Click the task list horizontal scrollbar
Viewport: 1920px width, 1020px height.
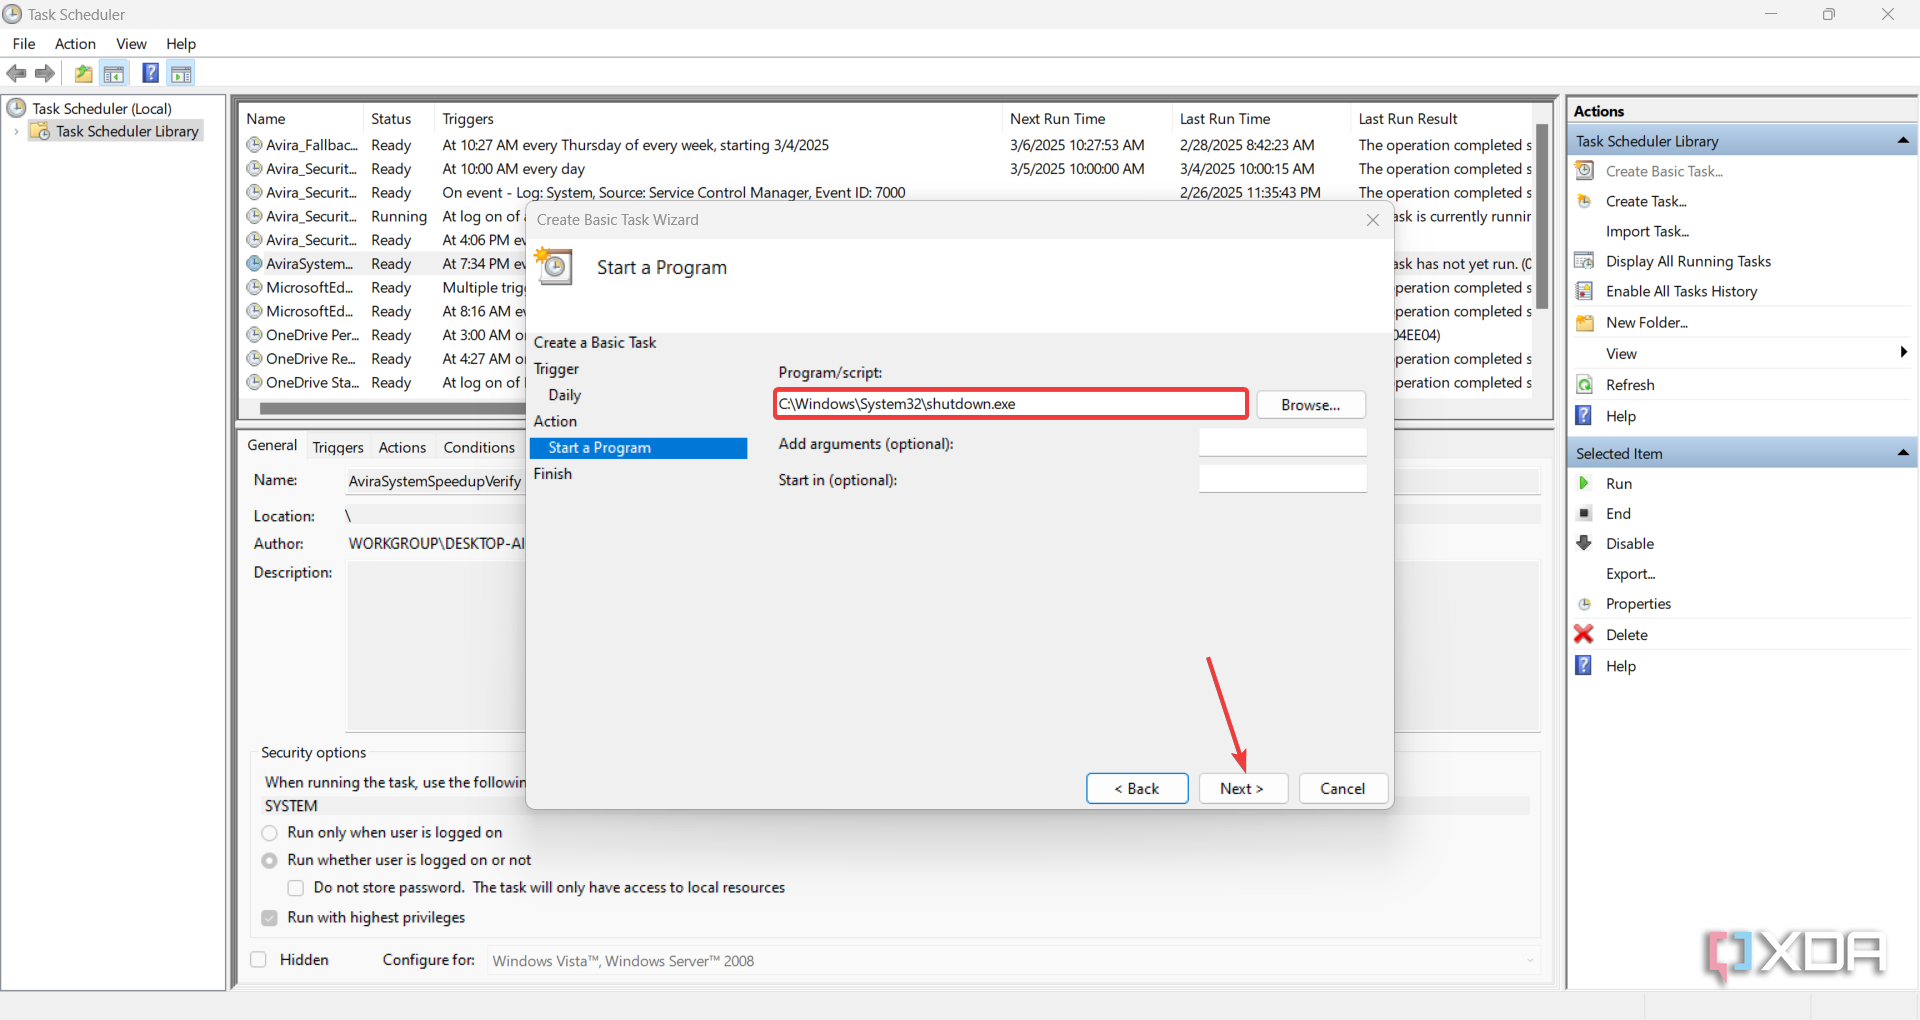click(390, 408)
